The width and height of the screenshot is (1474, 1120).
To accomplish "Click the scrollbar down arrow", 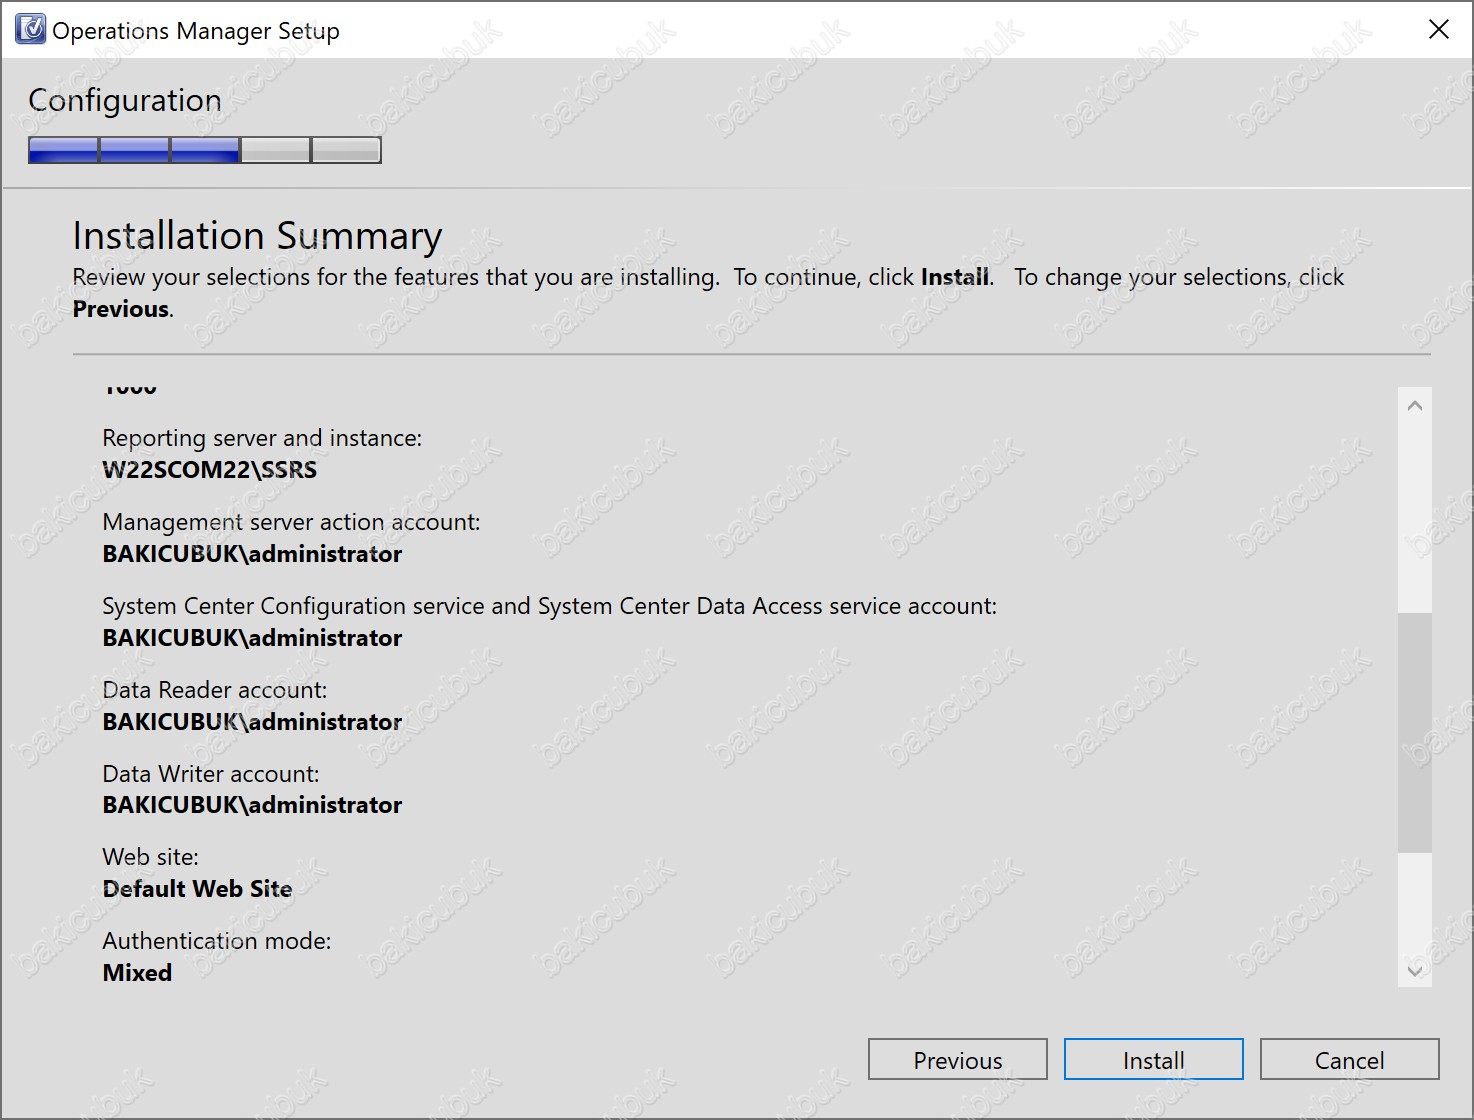I will click(1414, 970).
